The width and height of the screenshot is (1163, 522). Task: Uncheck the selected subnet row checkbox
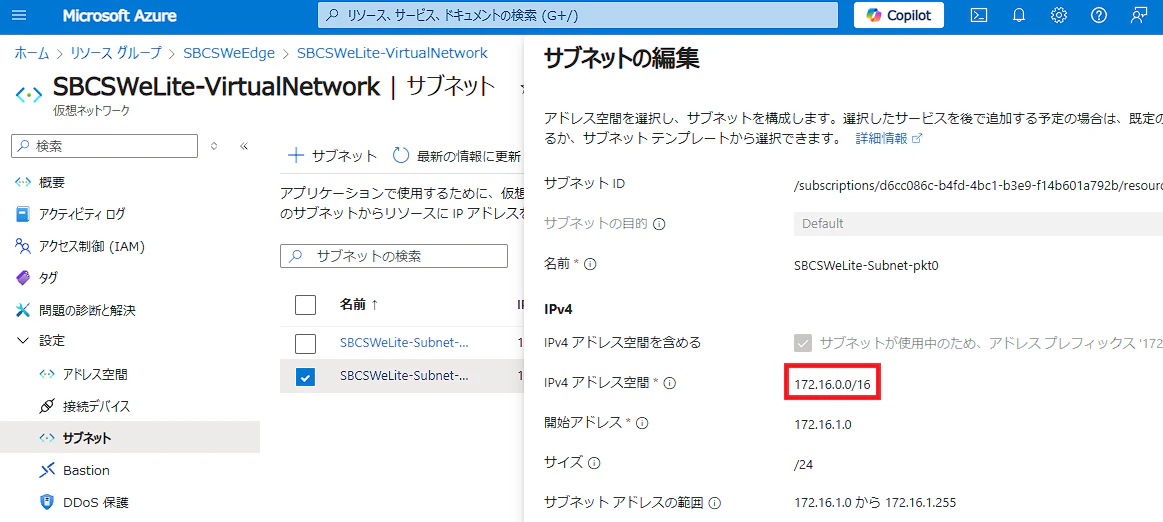(x=306, y=377)
